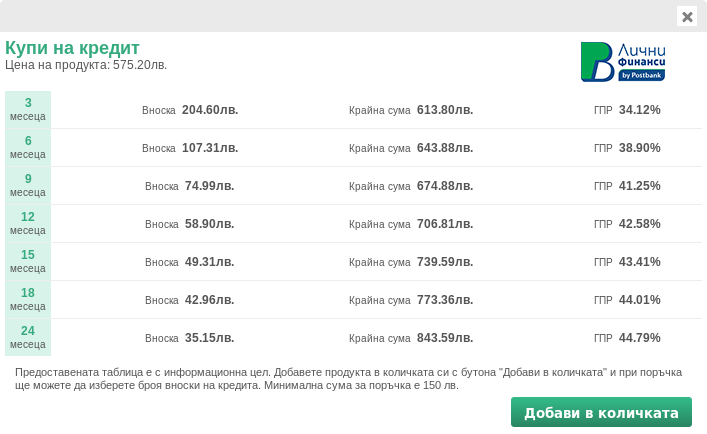This screenshot has width=707, height=434.
Task: Pick the 18 месеца installment period
Action: 28,299
